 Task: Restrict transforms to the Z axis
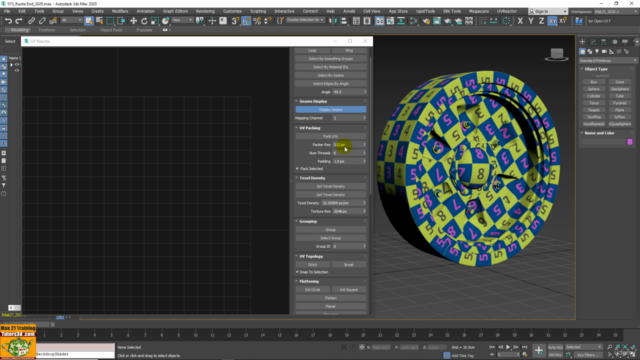point(541,21)
